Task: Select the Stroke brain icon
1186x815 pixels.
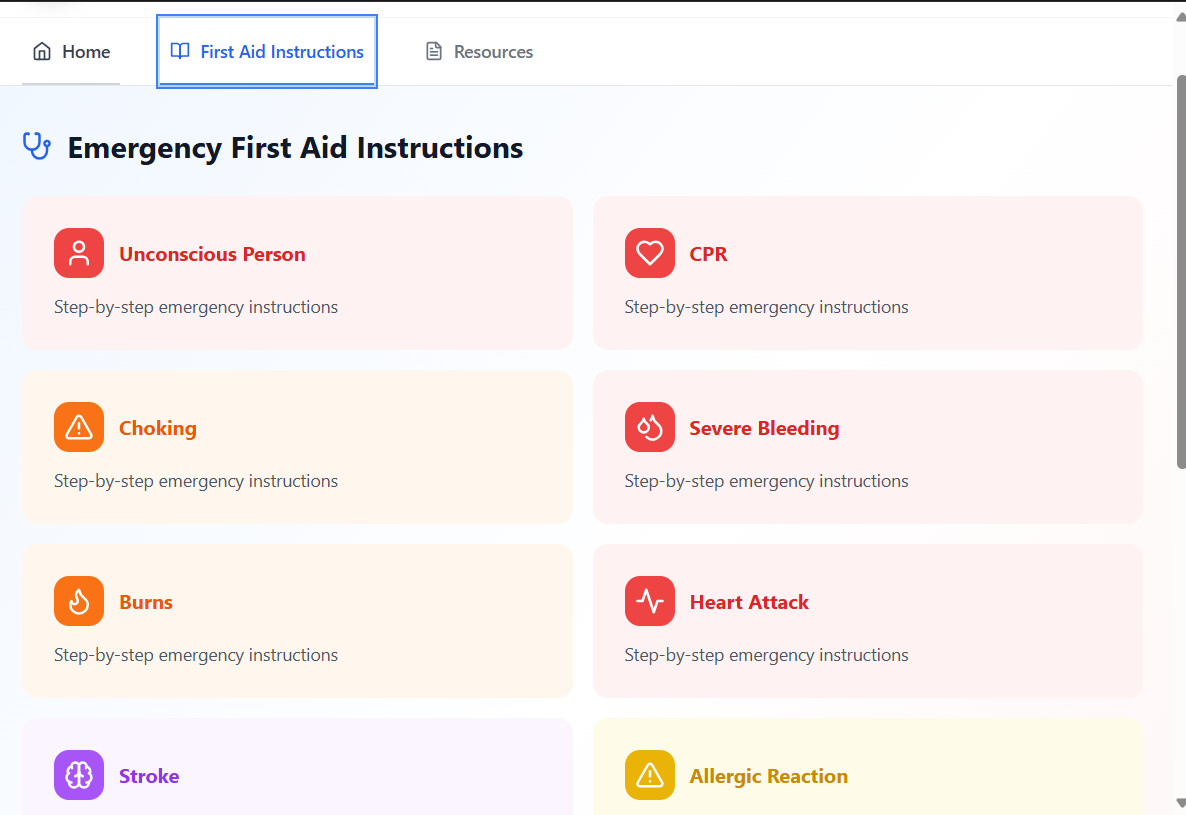Action: coord(79,775)
